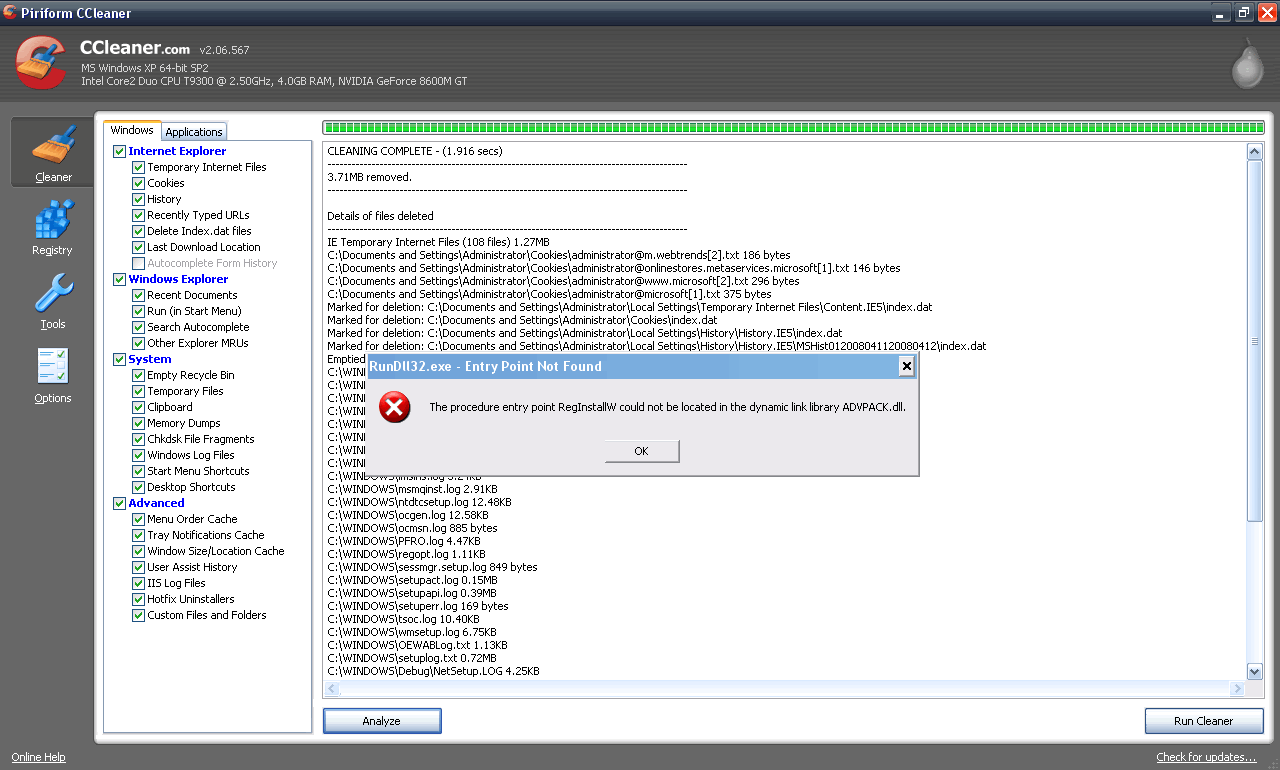Uncheck Temporary Internet Files option
This screenshot has width=1280, height=770.
(139, 167)
